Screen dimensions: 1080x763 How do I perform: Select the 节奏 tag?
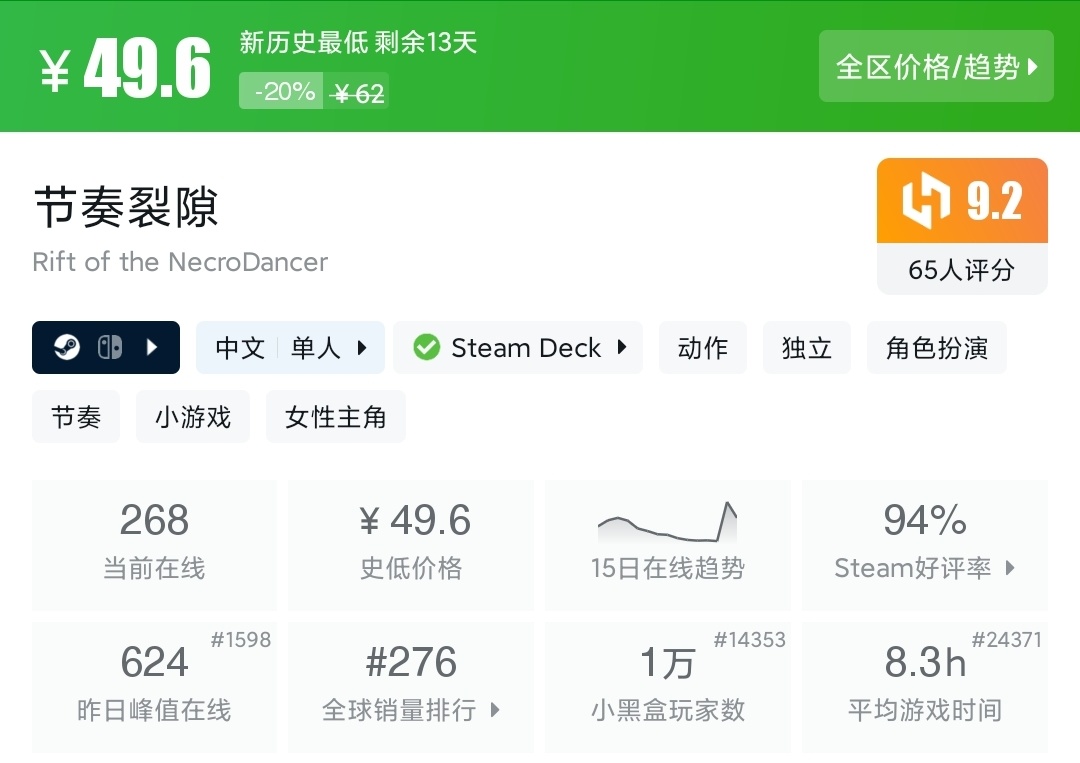[76, 417]
